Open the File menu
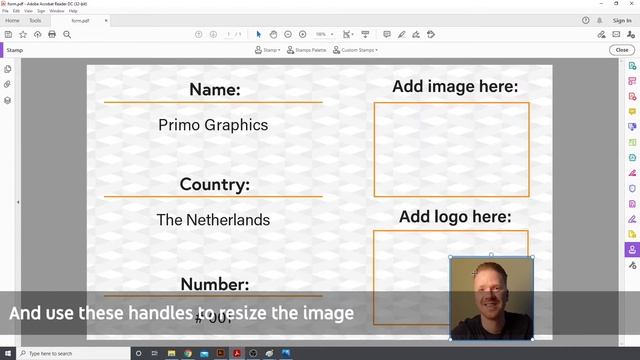 point(5,11)
